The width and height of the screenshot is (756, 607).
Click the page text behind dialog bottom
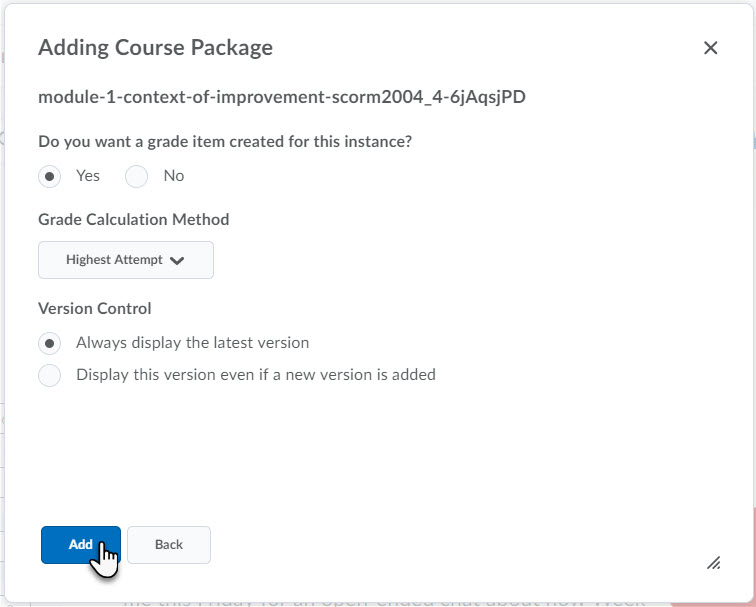click(383, 602)
